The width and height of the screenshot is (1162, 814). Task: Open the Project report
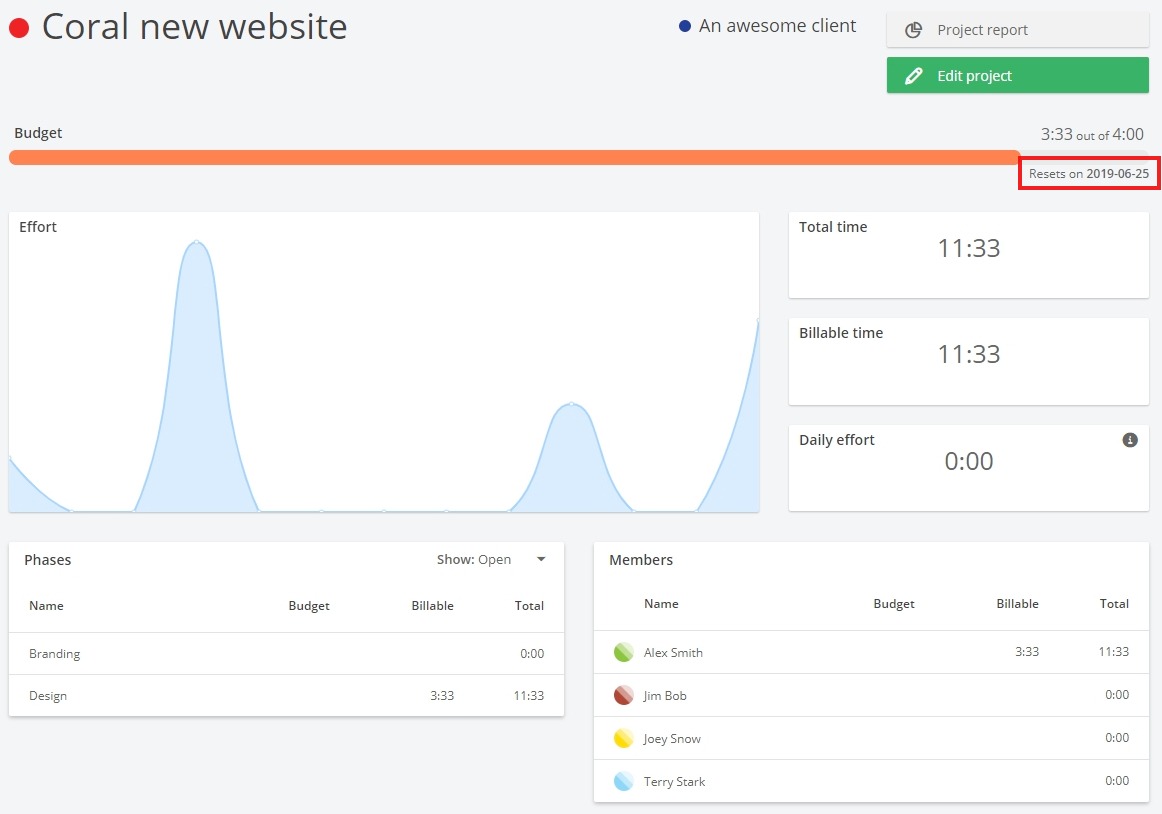click(1017, 30)
